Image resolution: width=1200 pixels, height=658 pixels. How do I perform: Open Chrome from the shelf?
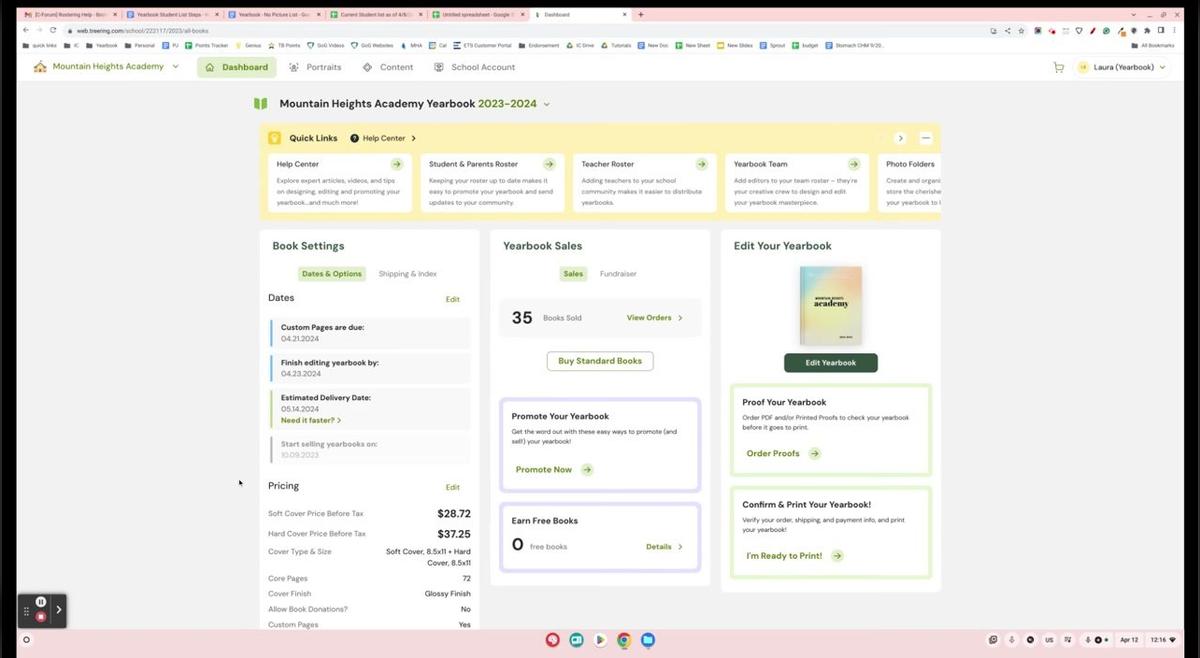pos(623,639)
